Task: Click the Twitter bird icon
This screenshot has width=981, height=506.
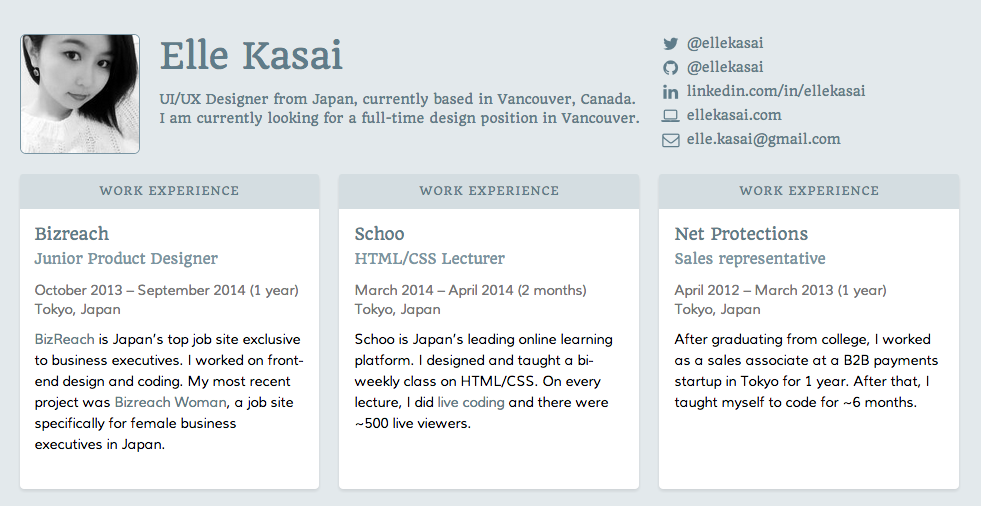Action: pos(670,44)
